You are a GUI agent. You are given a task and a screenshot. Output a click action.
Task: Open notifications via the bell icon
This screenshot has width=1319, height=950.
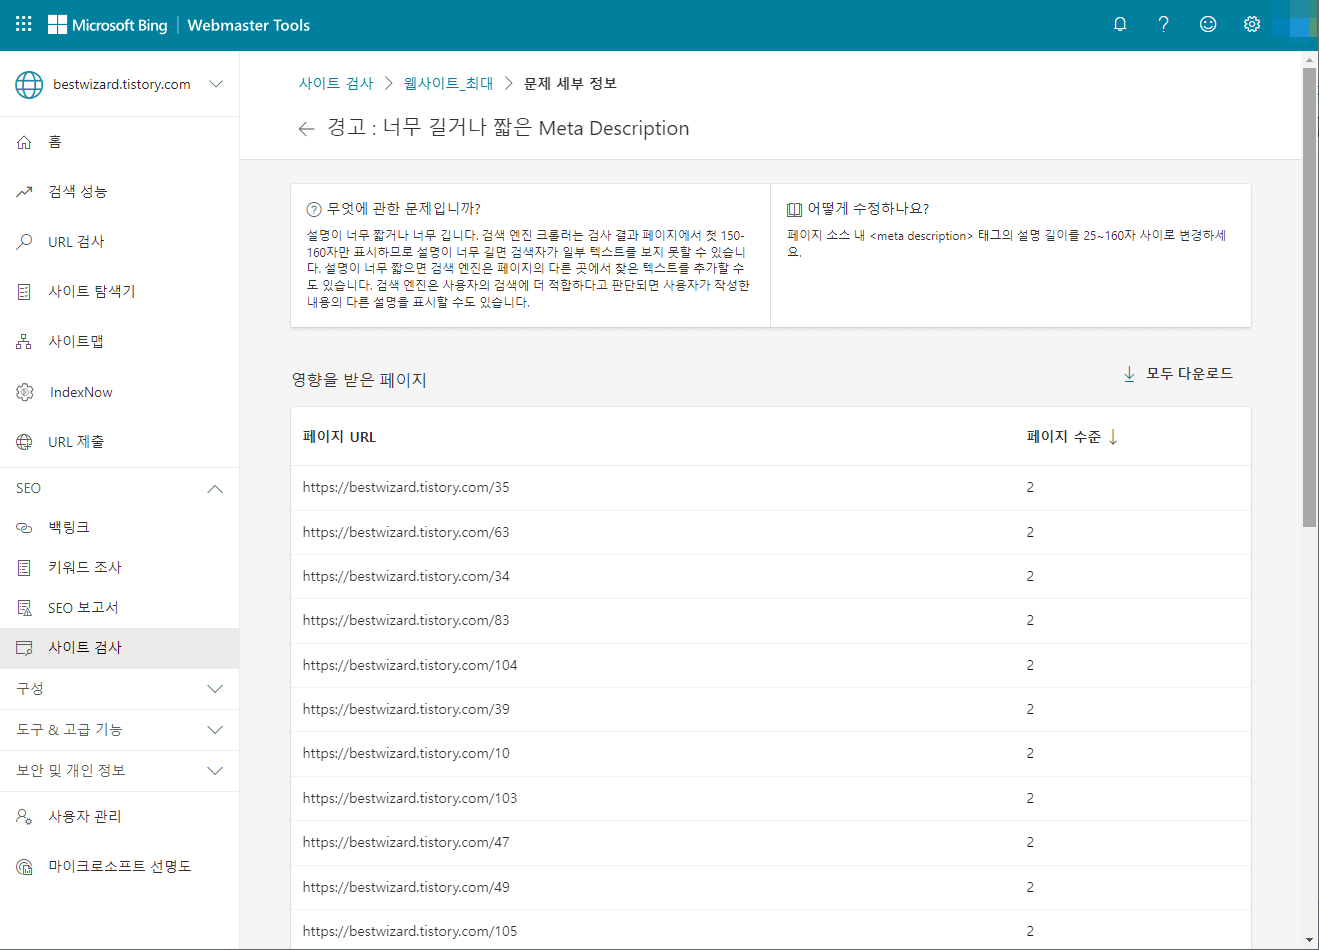[1119, 23]
